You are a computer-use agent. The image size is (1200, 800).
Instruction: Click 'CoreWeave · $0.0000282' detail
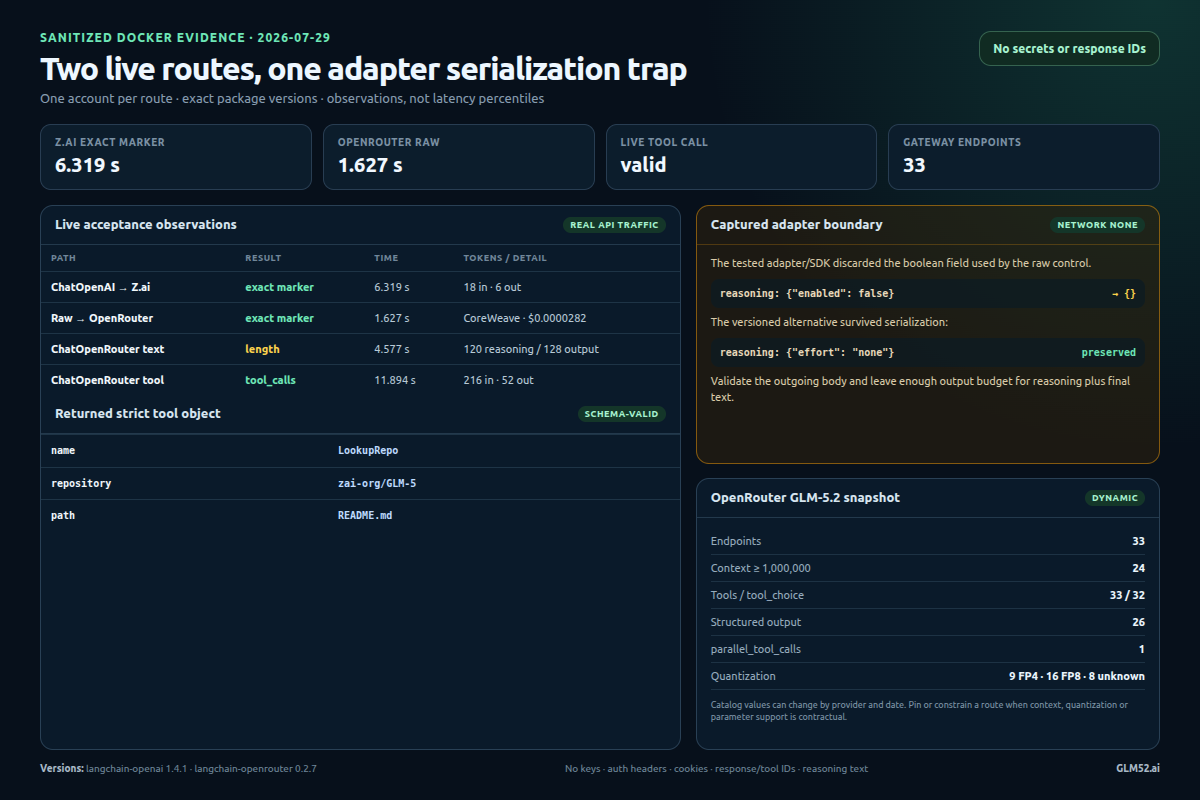coord(525,318)
